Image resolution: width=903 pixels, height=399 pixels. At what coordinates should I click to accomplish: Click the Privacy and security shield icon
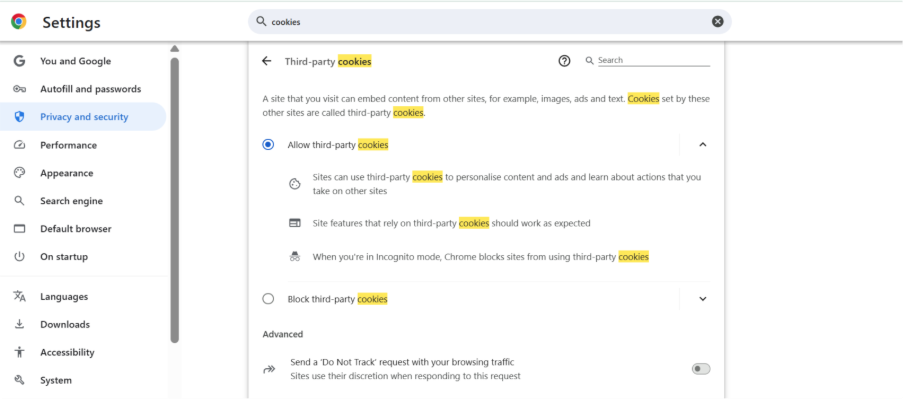pos(20,117)
